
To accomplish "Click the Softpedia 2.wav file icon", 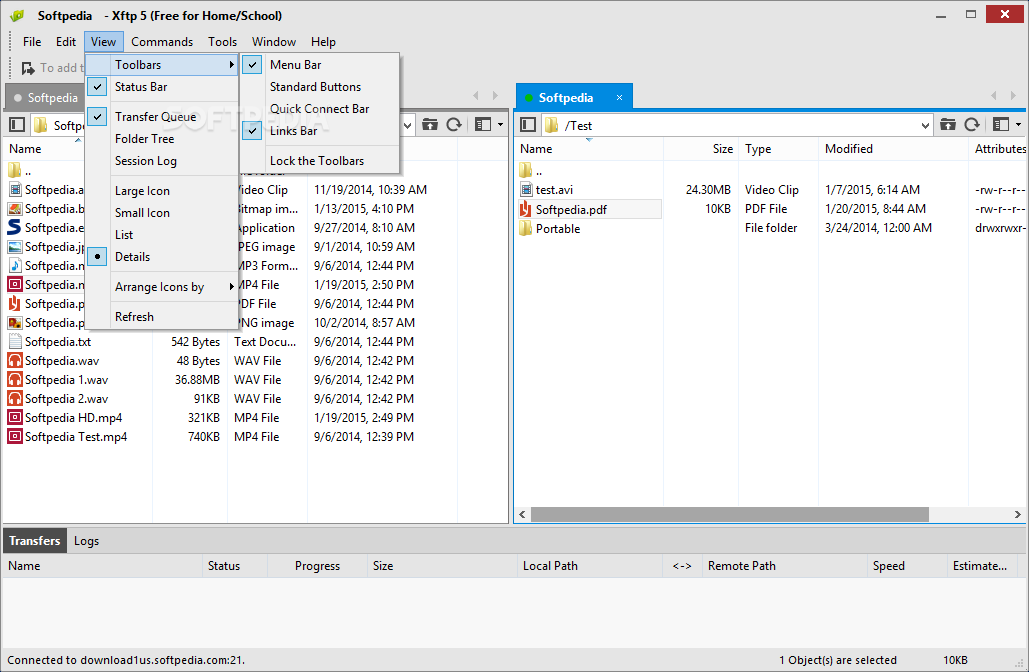I will pyautogui.click(x=14, y=398).
